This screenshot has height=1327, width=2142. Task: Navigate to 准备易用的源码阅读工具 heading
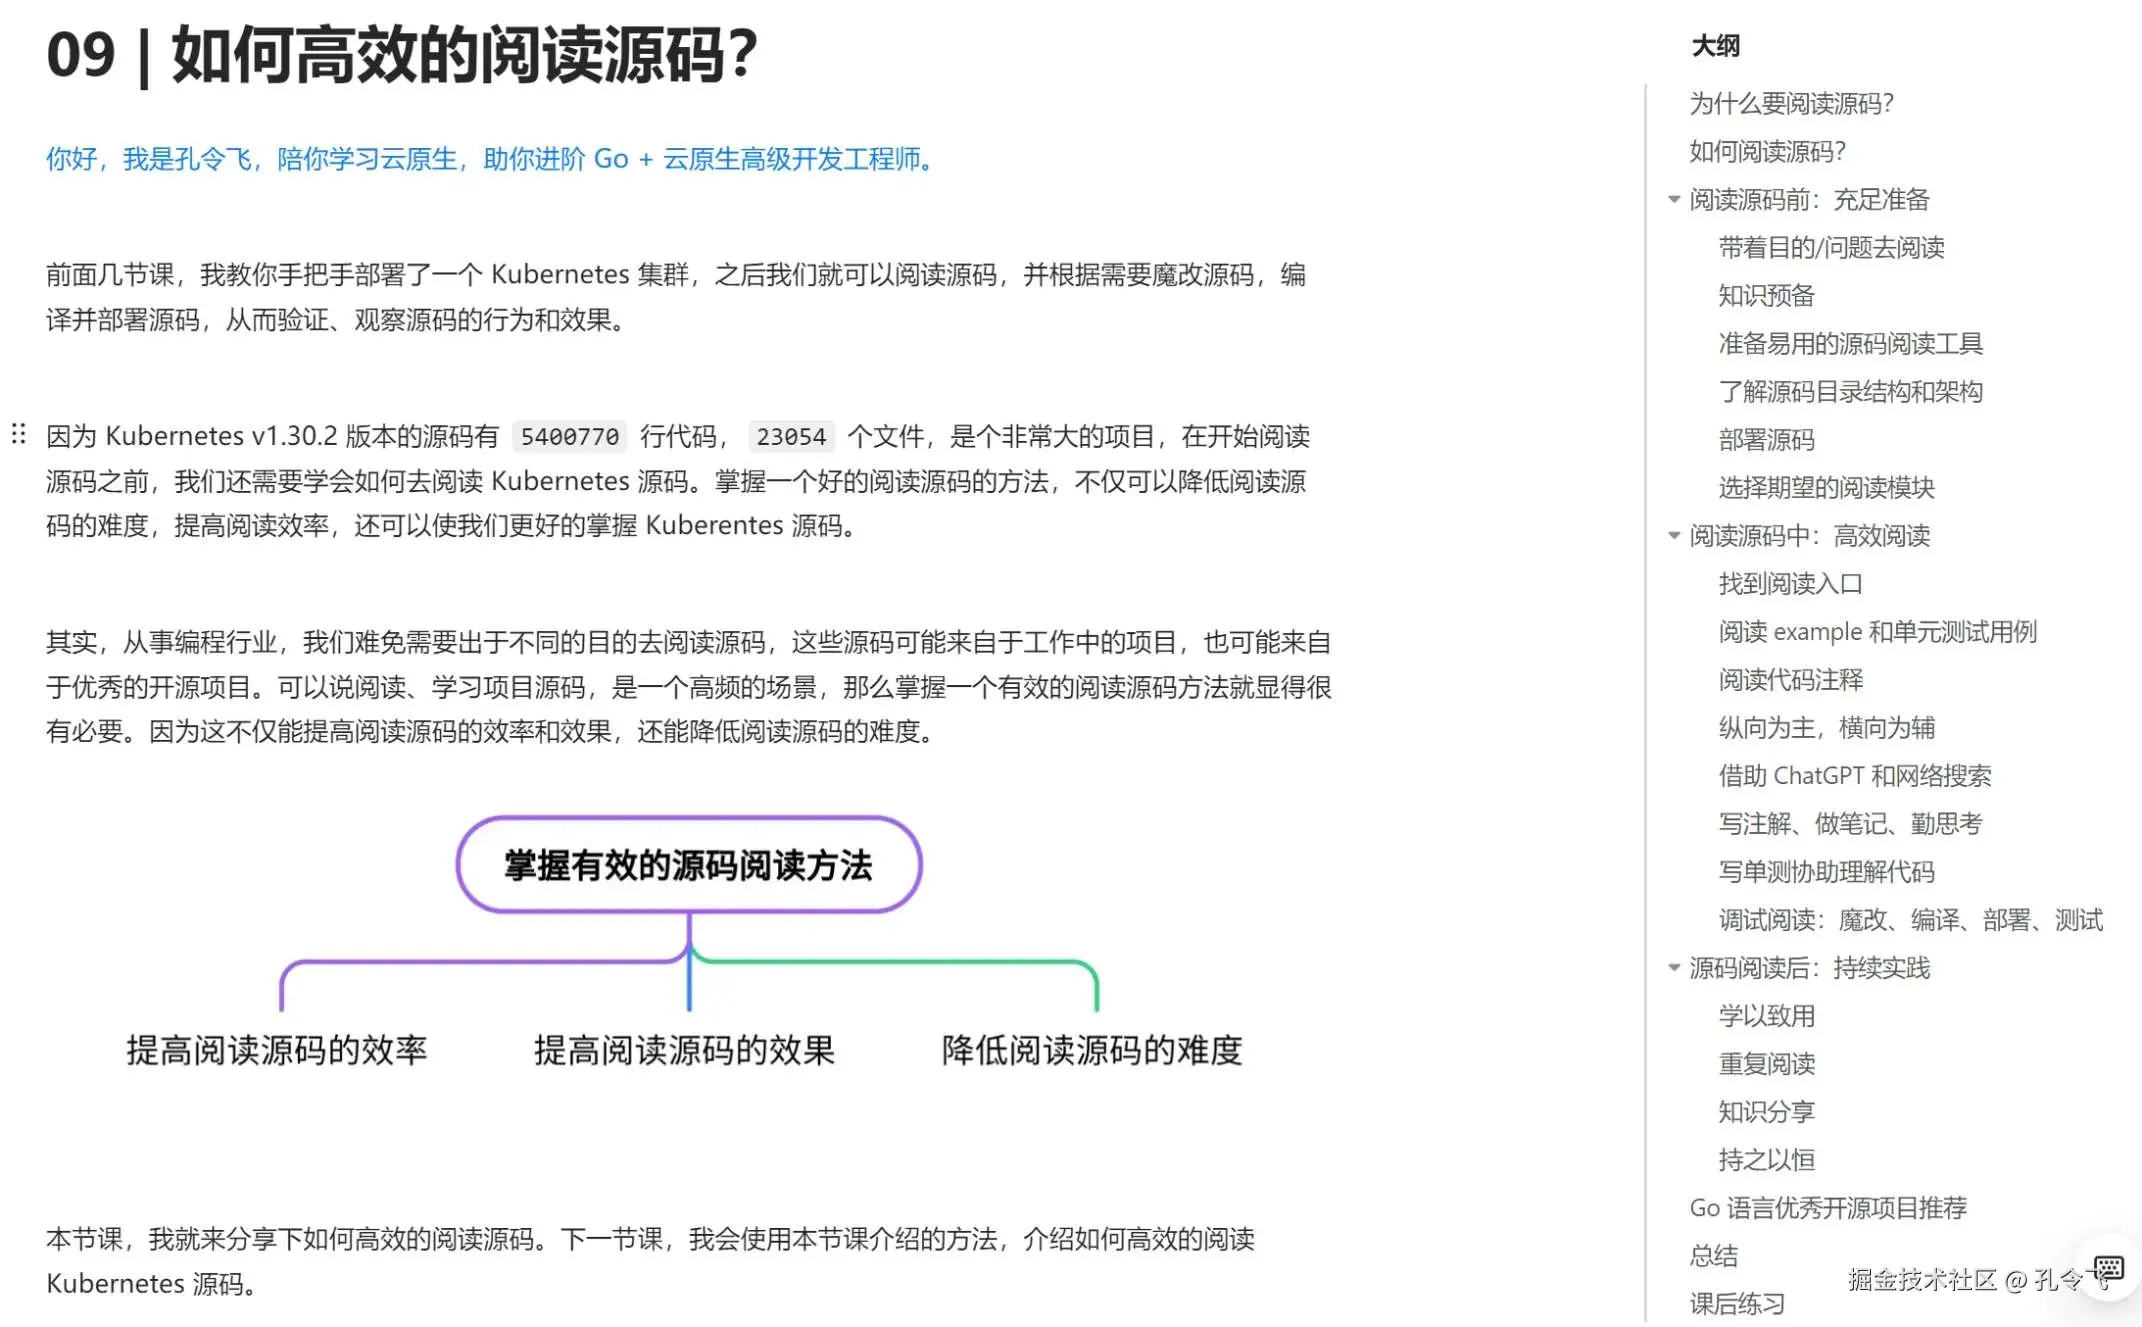[x=1850, y=343]
